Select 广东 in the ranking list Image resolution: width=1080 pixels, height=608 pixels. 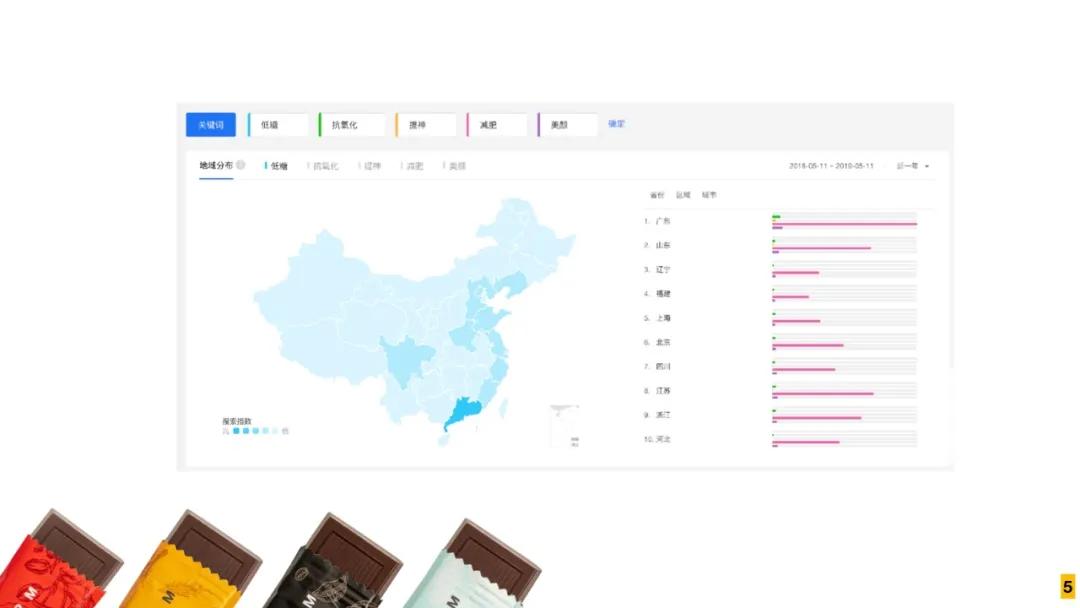[663, 221]
